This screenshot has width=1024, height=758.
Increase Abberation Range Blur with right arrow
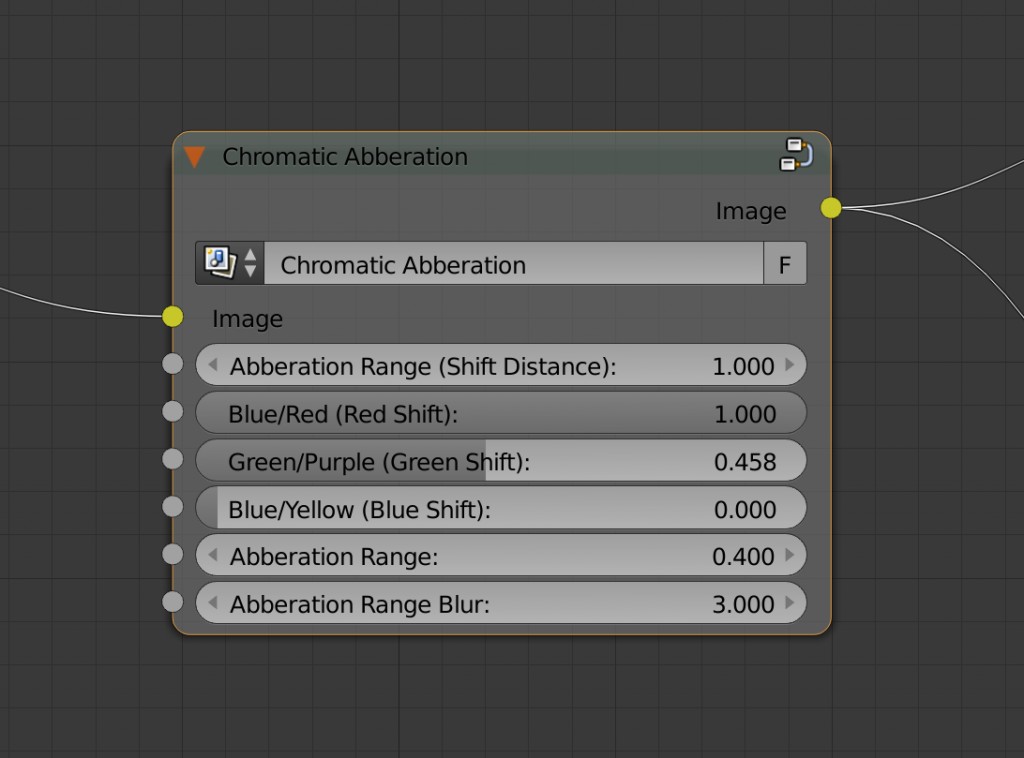[793, 603]
